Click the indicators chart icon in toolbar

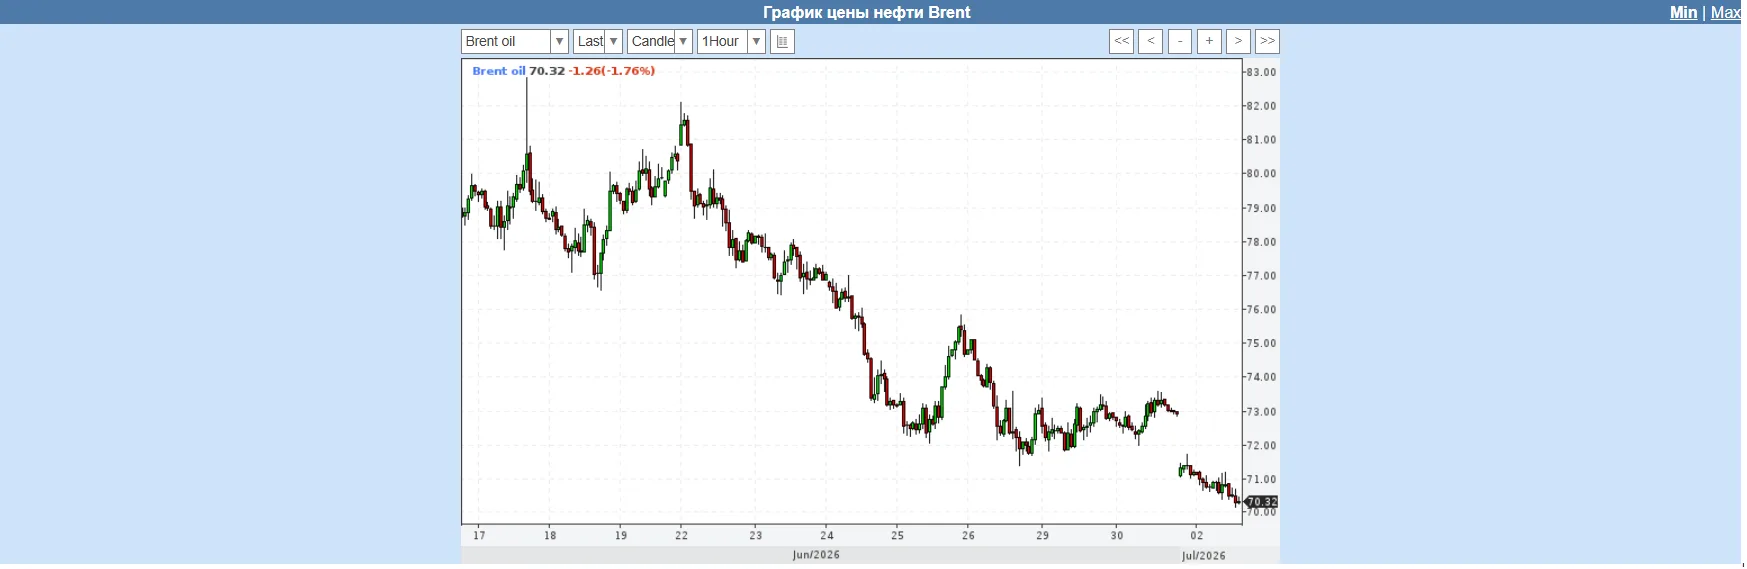click(782, 41)
